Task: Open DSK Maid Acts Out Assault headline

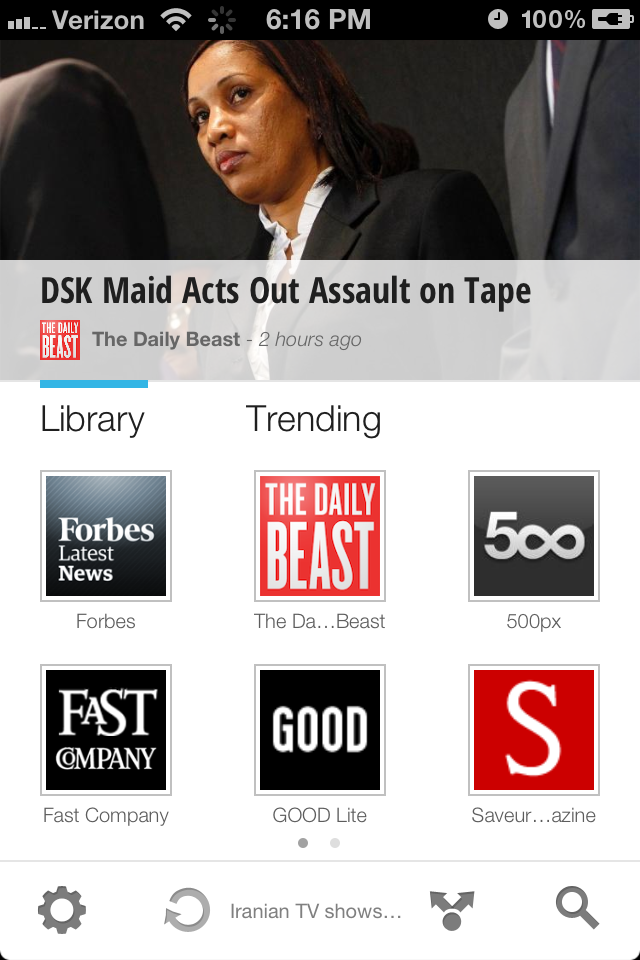Action: point(285,291)
